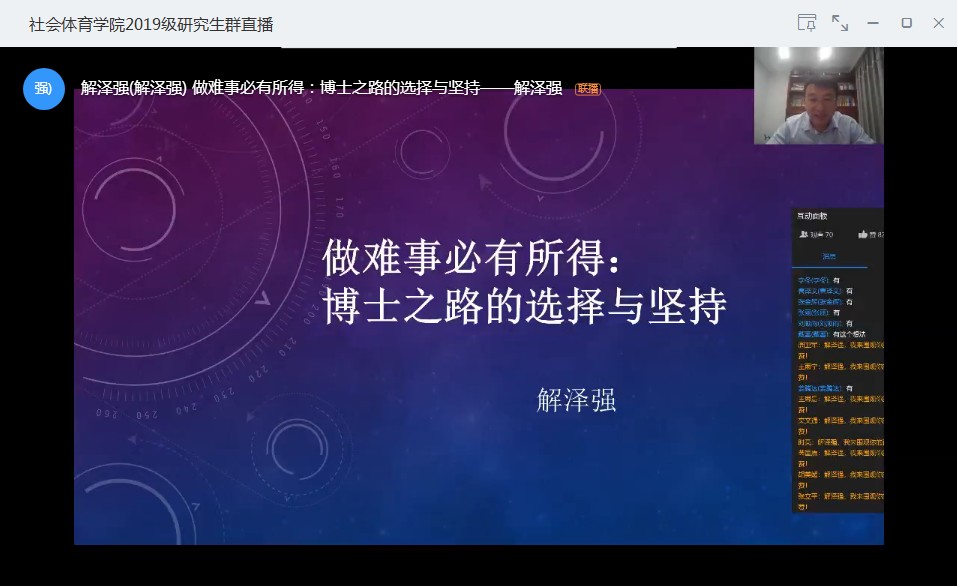This screenshot has width=957, height=586.
Task: Open the presenter webcam thumbnail
Action: (x=818, y=97)
